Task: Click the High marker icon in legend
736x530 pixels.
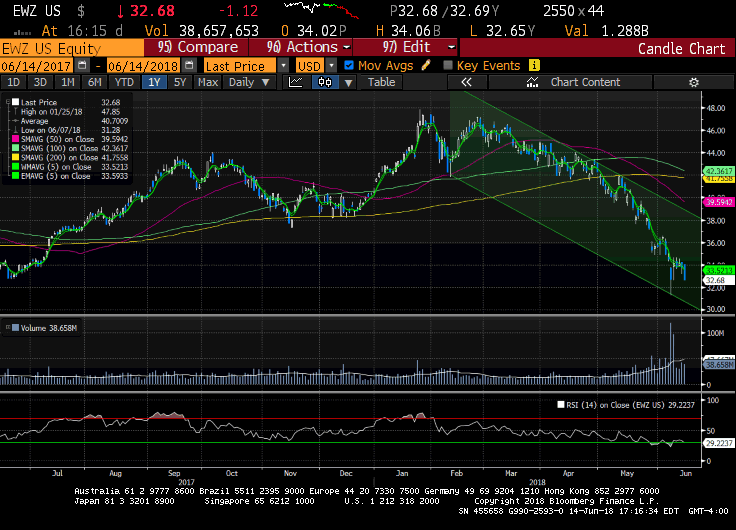Action: (15, 112)
